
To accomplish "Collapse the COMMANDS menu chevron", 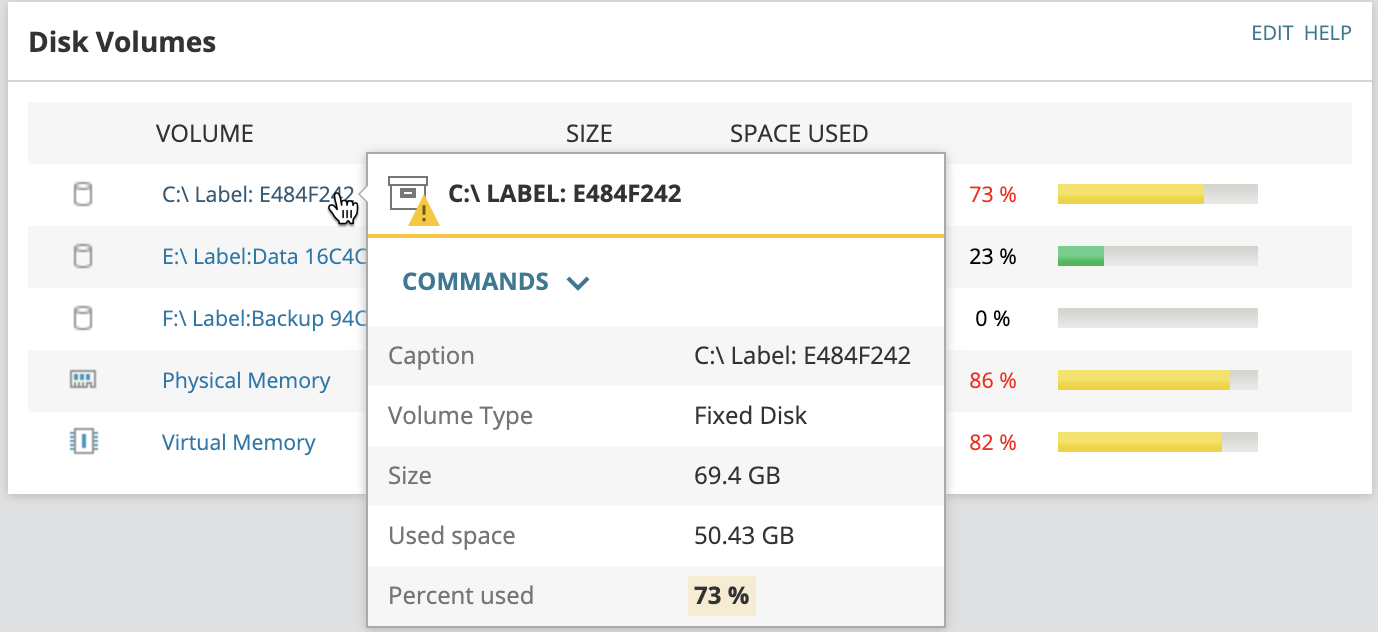I will (x=578, y=283).
